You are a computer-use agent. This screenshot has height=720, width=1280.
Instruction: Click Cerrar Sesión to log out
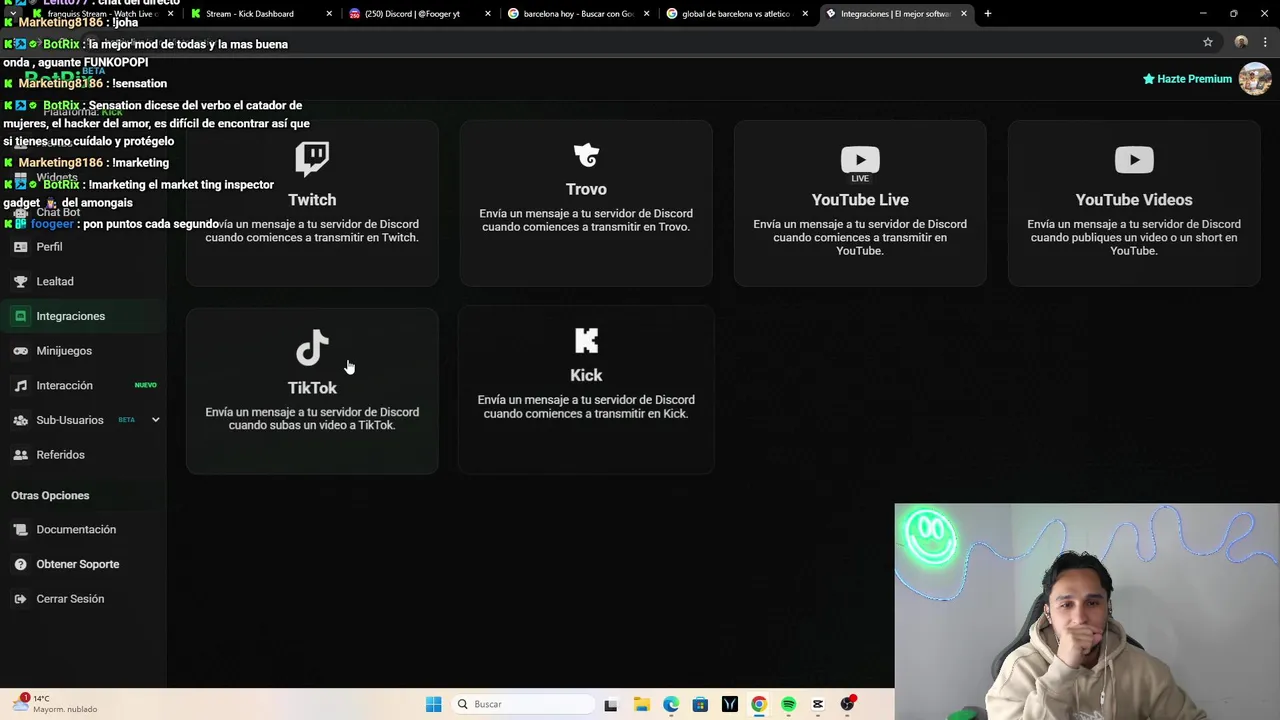[70, 599]
